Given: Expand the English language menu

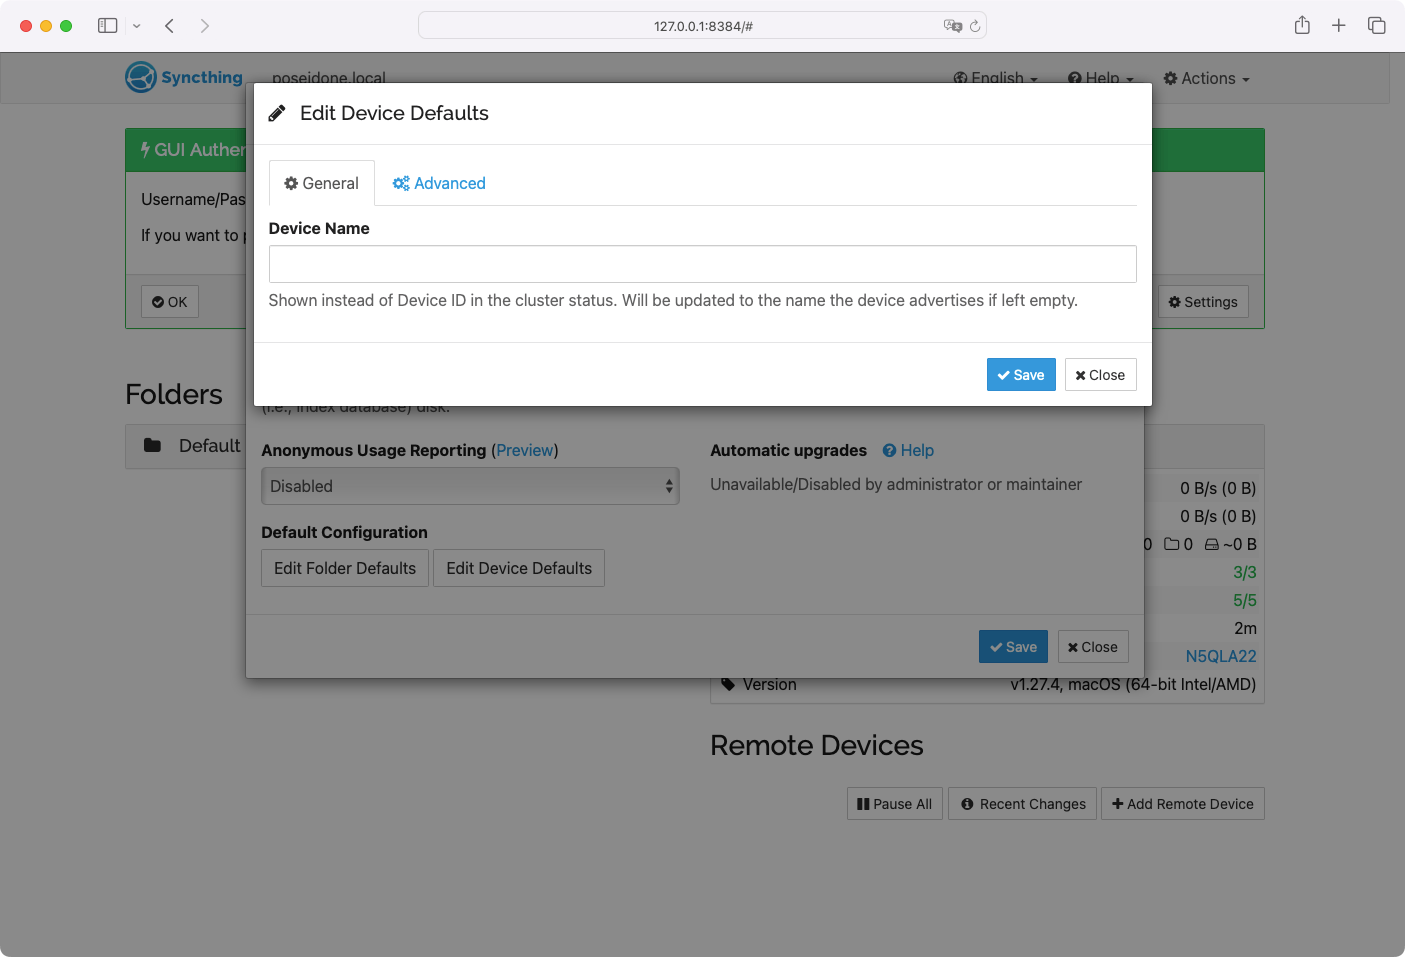Looking at the screenshot, I should (x=996, y=78).
